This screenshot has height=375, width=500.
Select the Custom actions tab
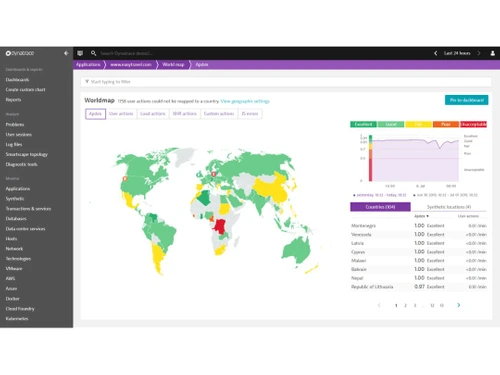(219, 114)
